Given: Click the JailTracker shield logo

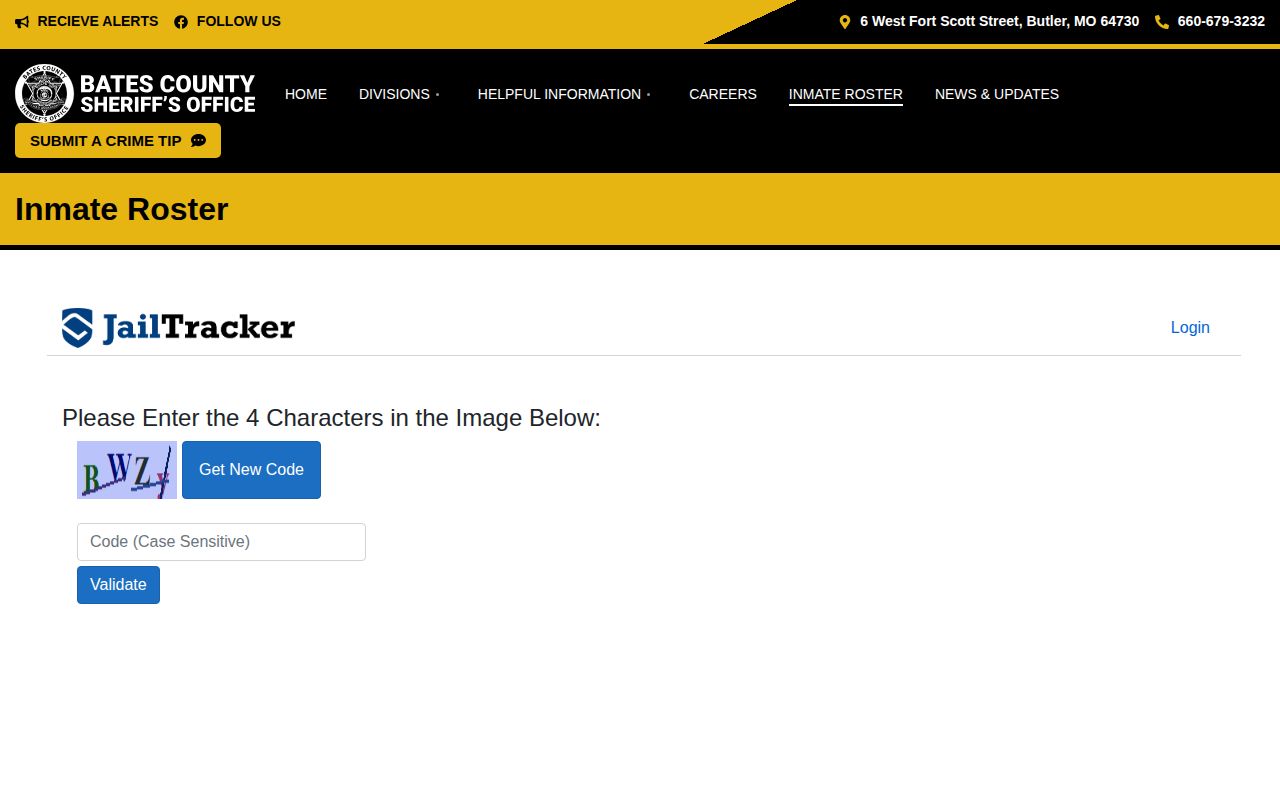Looking at the screenshot, I should coord(77,328).
